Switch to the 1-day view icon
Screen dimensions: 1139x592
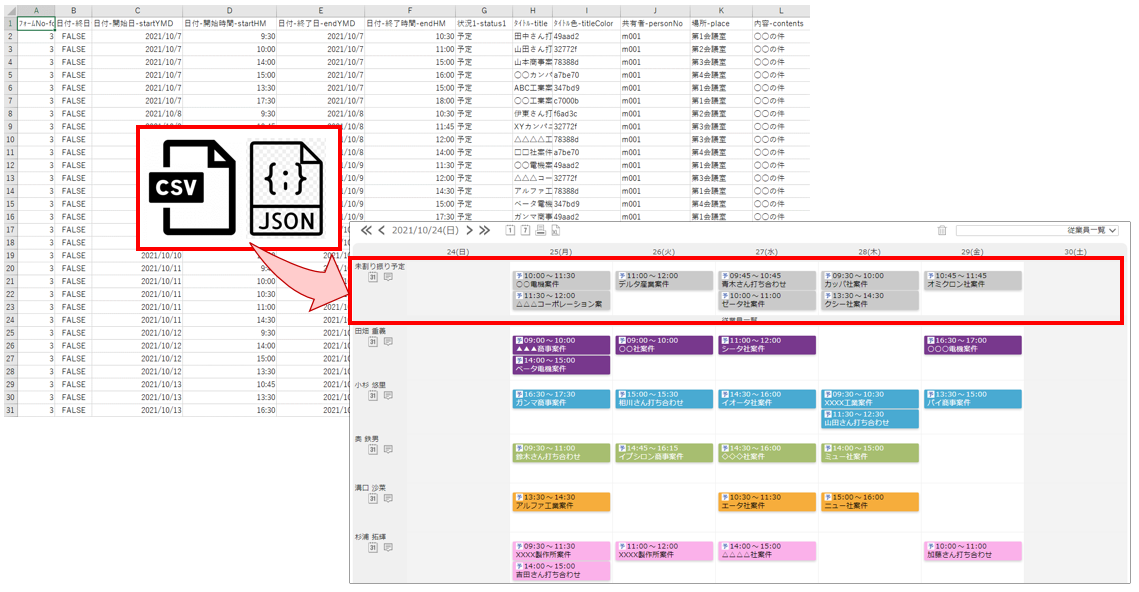point(510,230)
